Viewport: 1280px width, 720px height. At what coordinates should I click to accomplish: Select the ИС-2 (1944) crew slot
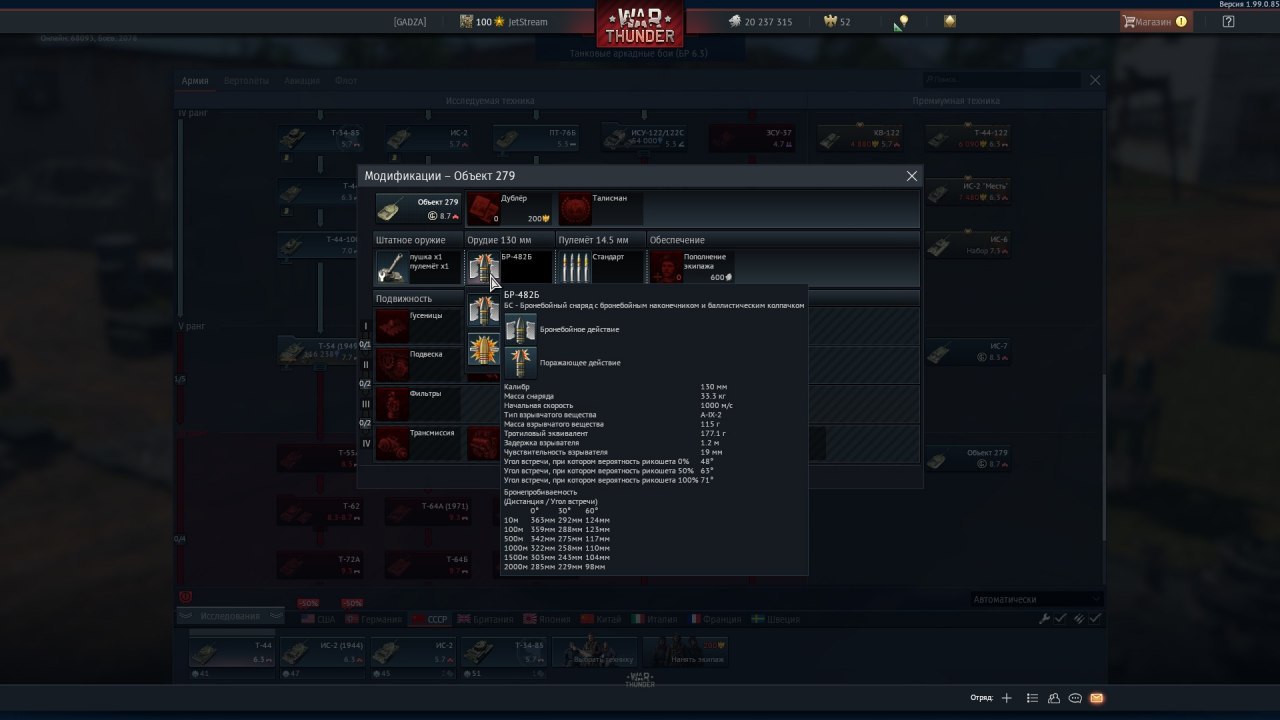(x=322, y=652)
